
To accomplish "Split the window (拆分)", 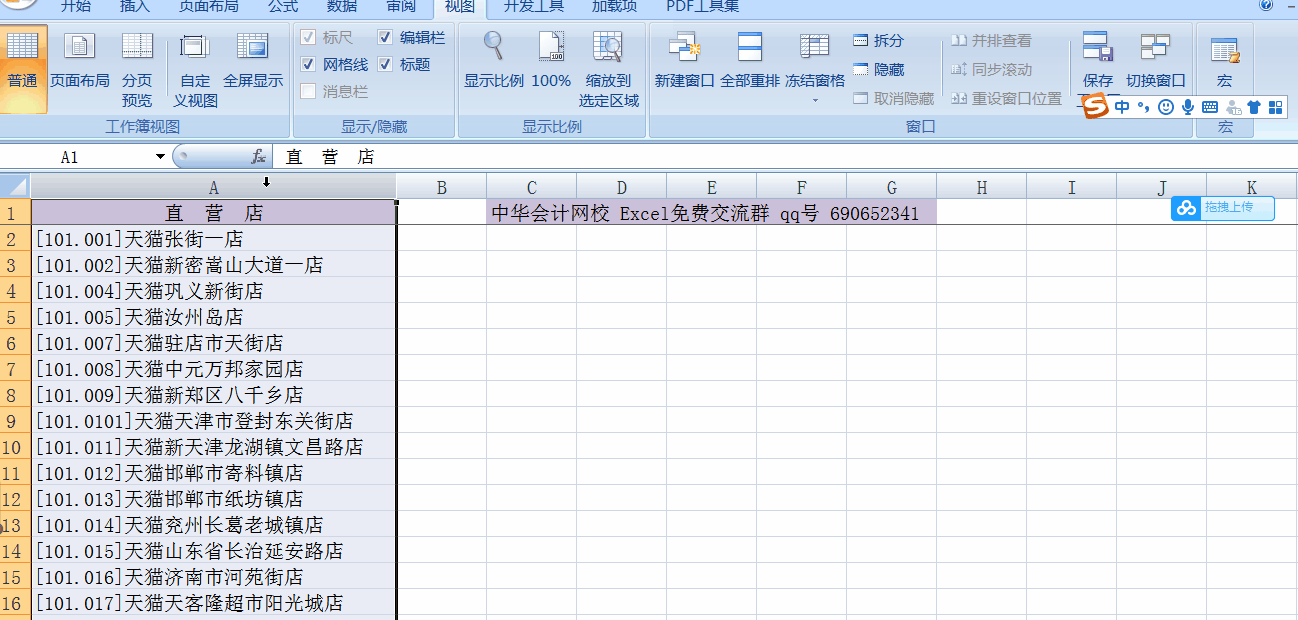I will (878, 41).
